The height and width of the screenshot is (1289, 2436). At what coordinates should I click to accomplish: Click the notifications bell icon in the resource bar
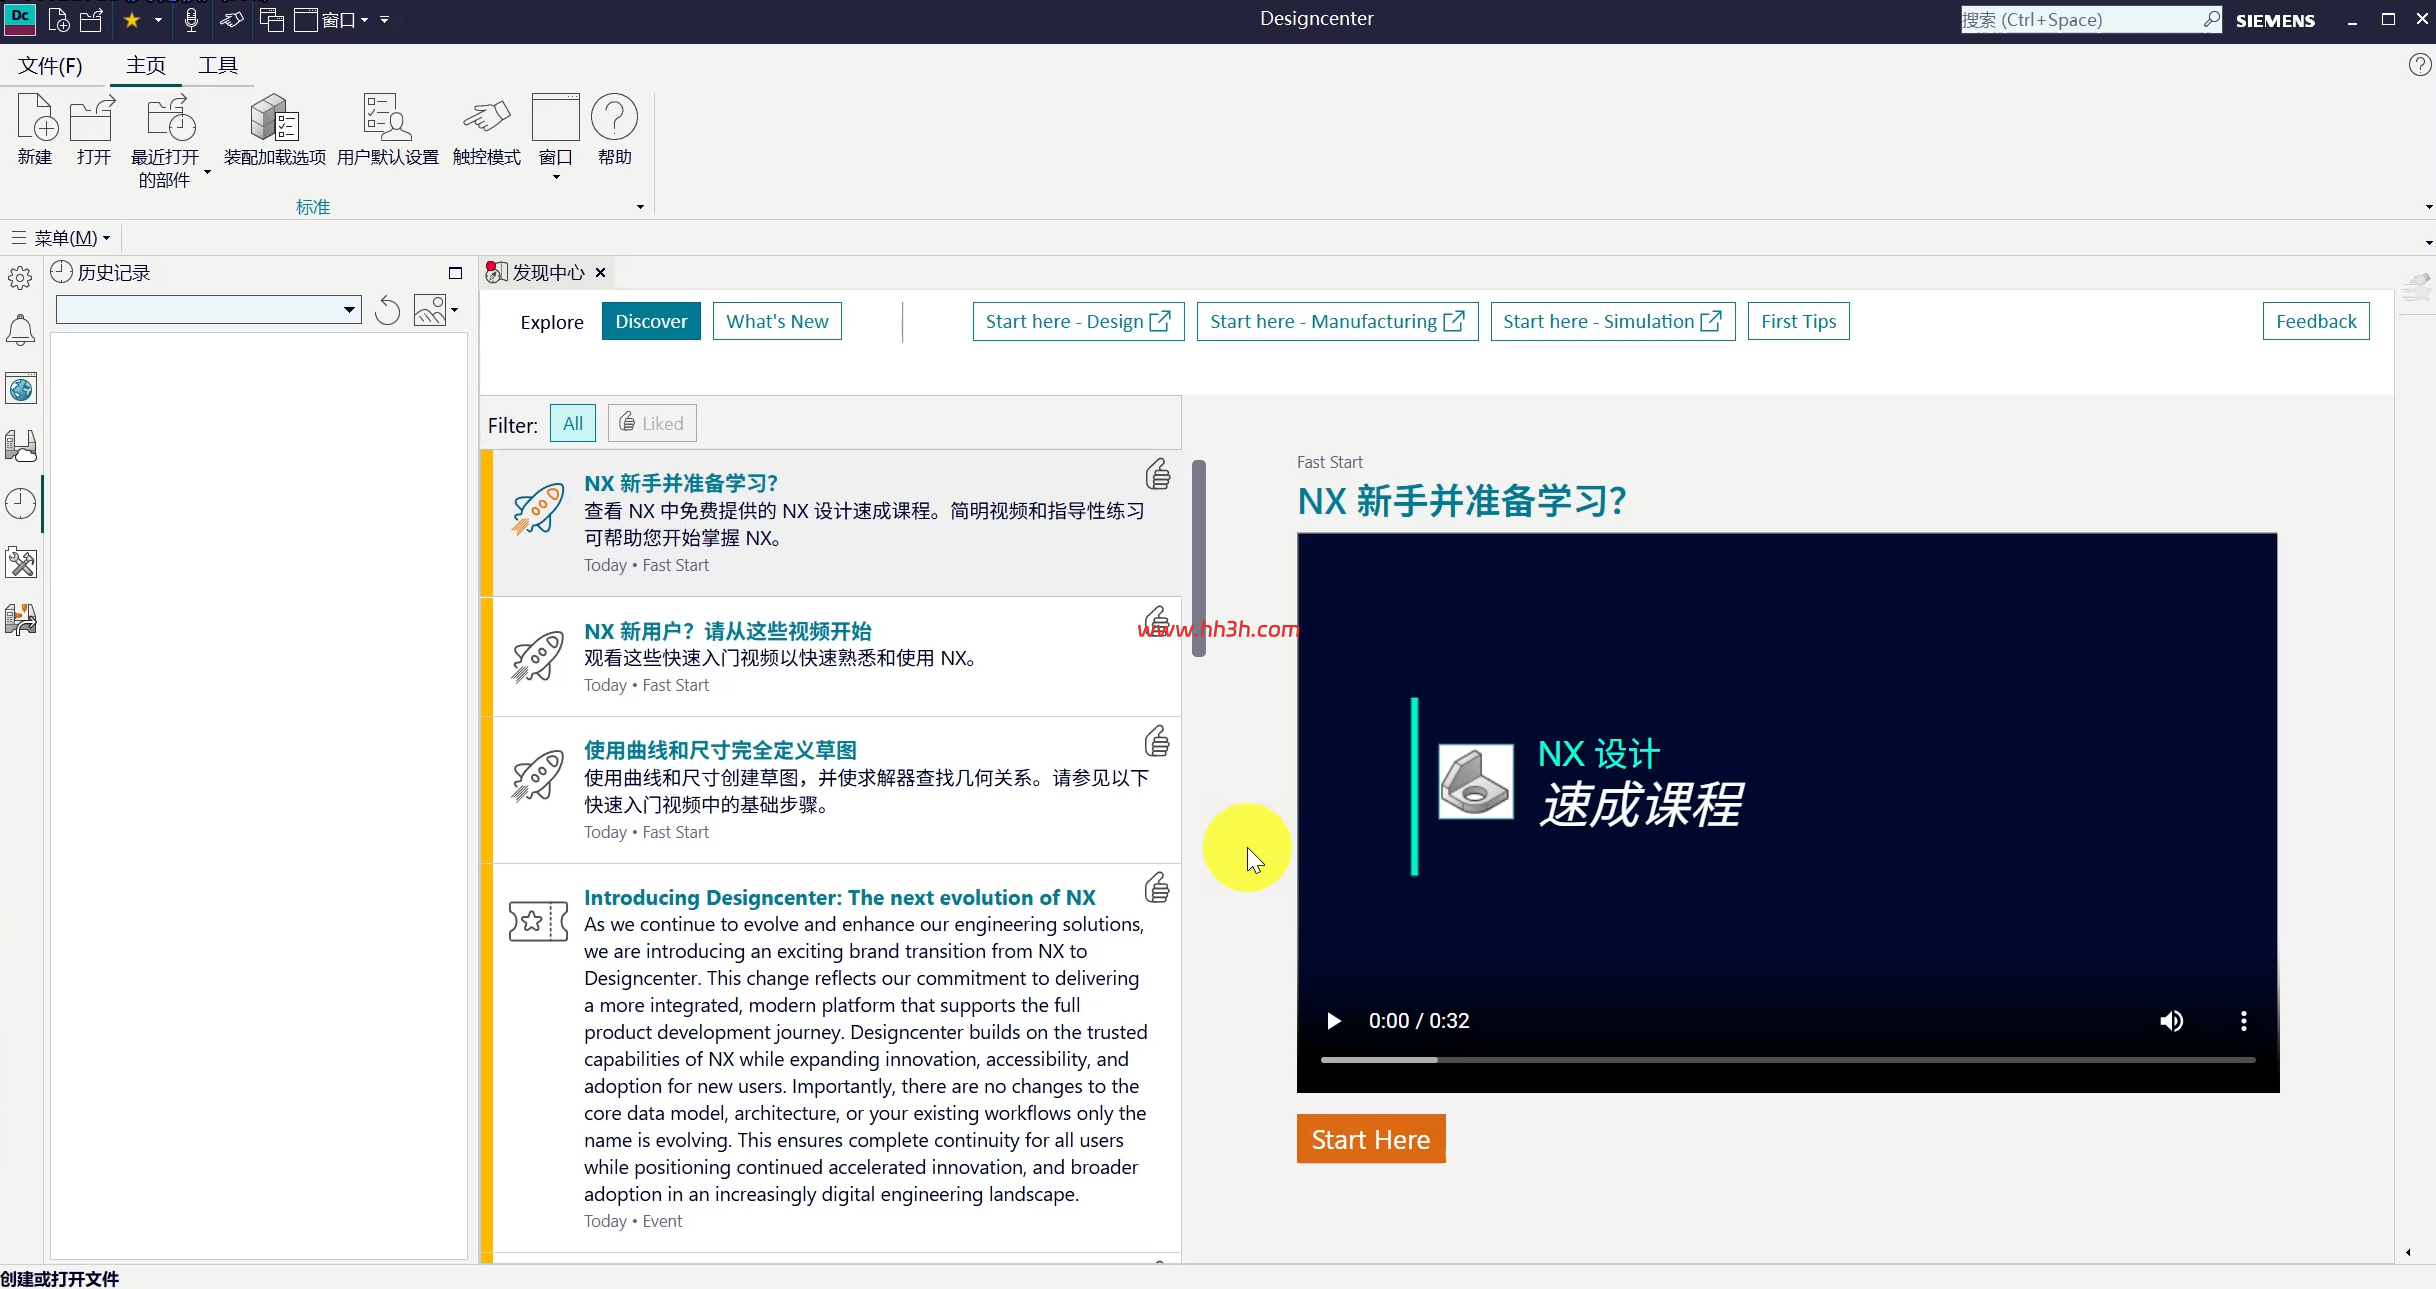pos(21,330)
